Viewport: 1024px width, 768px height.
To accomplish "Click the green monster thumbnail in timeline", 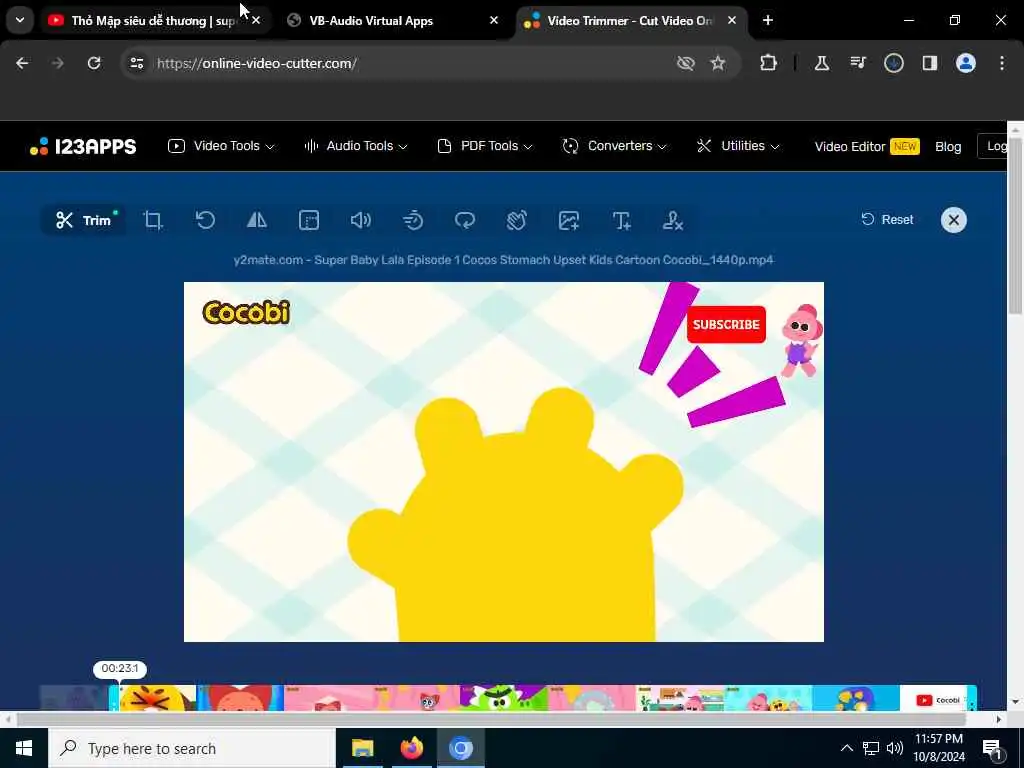I will (x=504, y=697).
